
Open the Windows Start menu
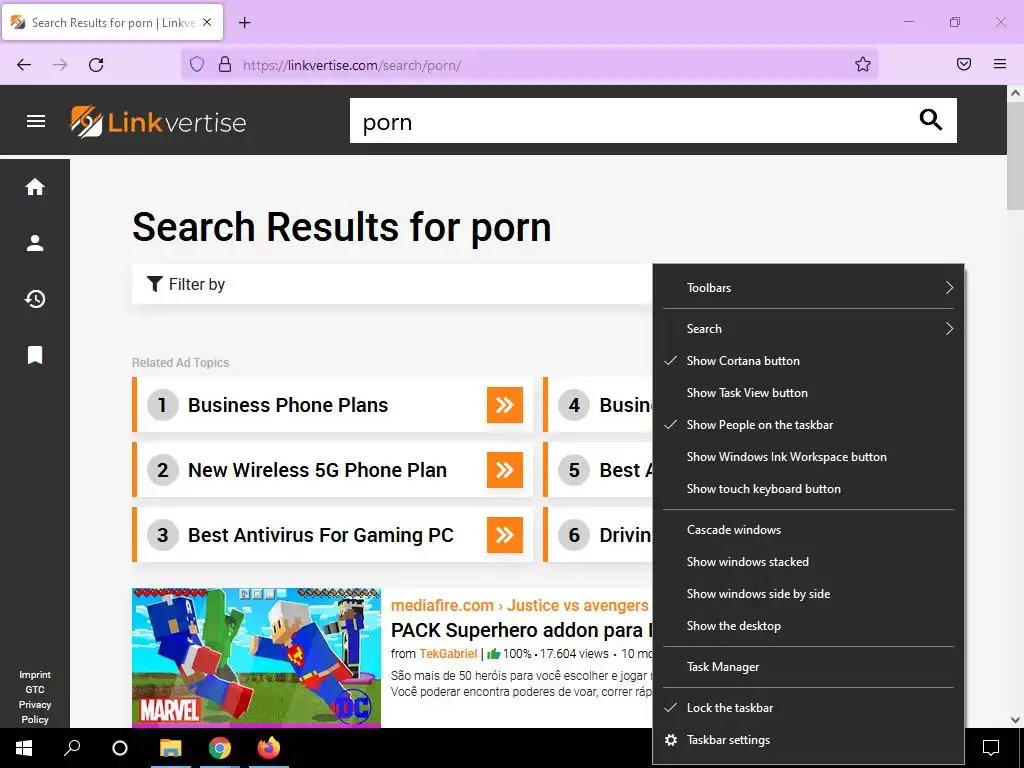click(24, 748)
